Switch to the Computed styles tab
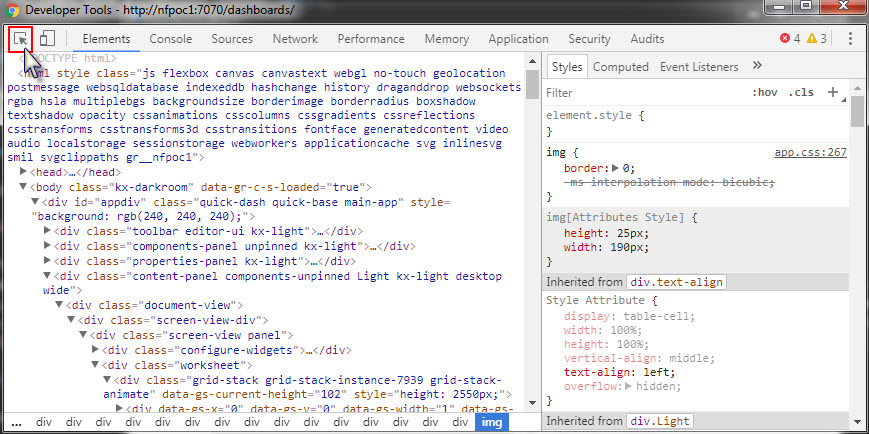Viewport: 869px width, 434px height. click(x=620, y=67)
